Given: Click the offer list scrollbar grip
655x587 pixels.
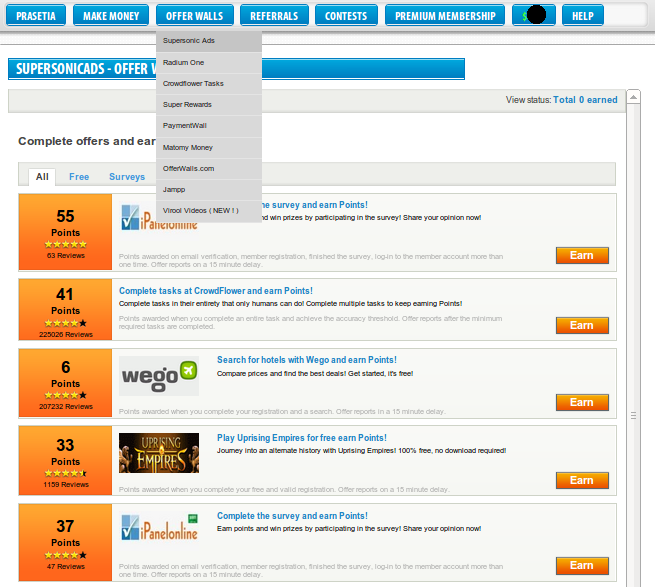Looking at the screenshot, I should 634,416.
